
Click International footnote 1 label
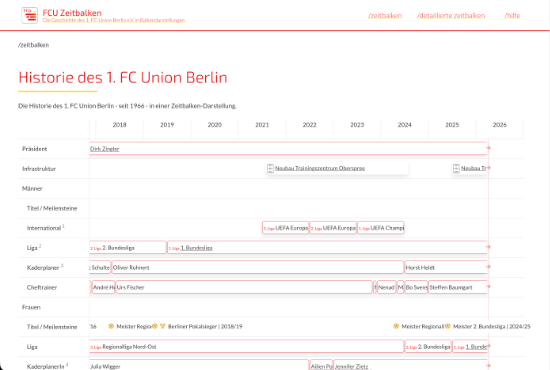coord(46,228)
